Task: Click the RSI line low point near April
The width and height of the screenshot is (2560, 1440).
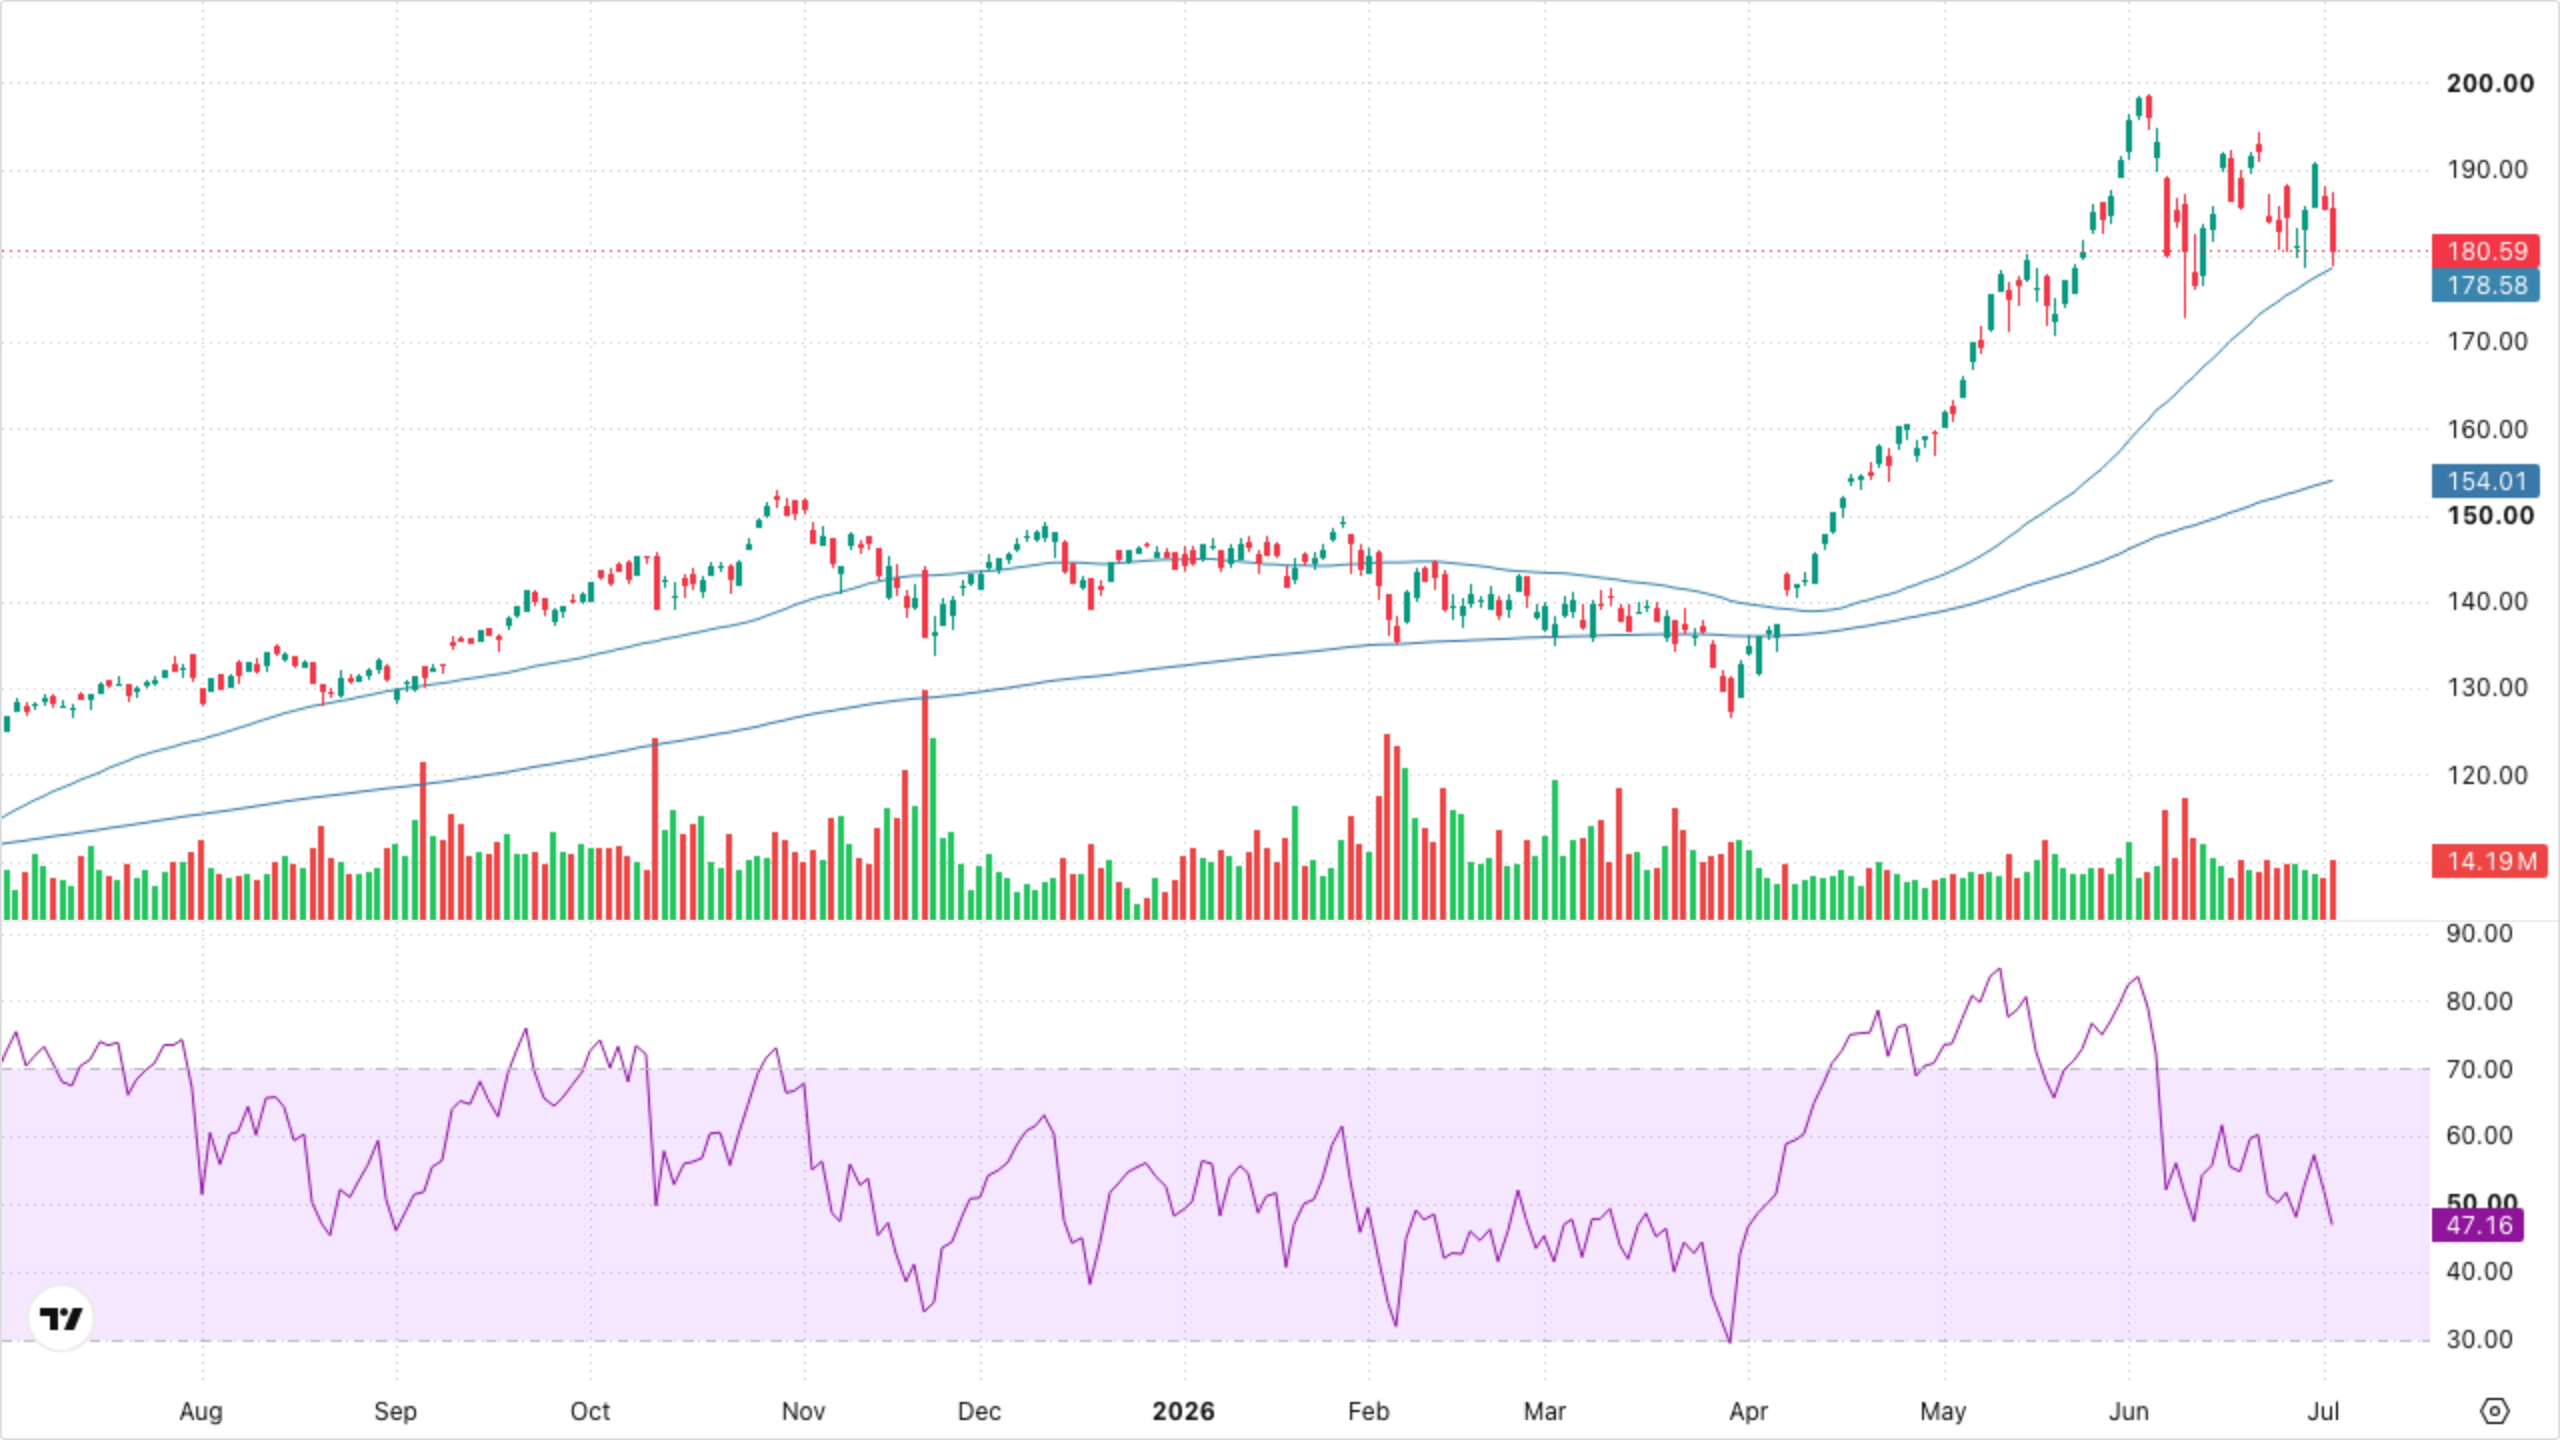Action: 1730,1340
